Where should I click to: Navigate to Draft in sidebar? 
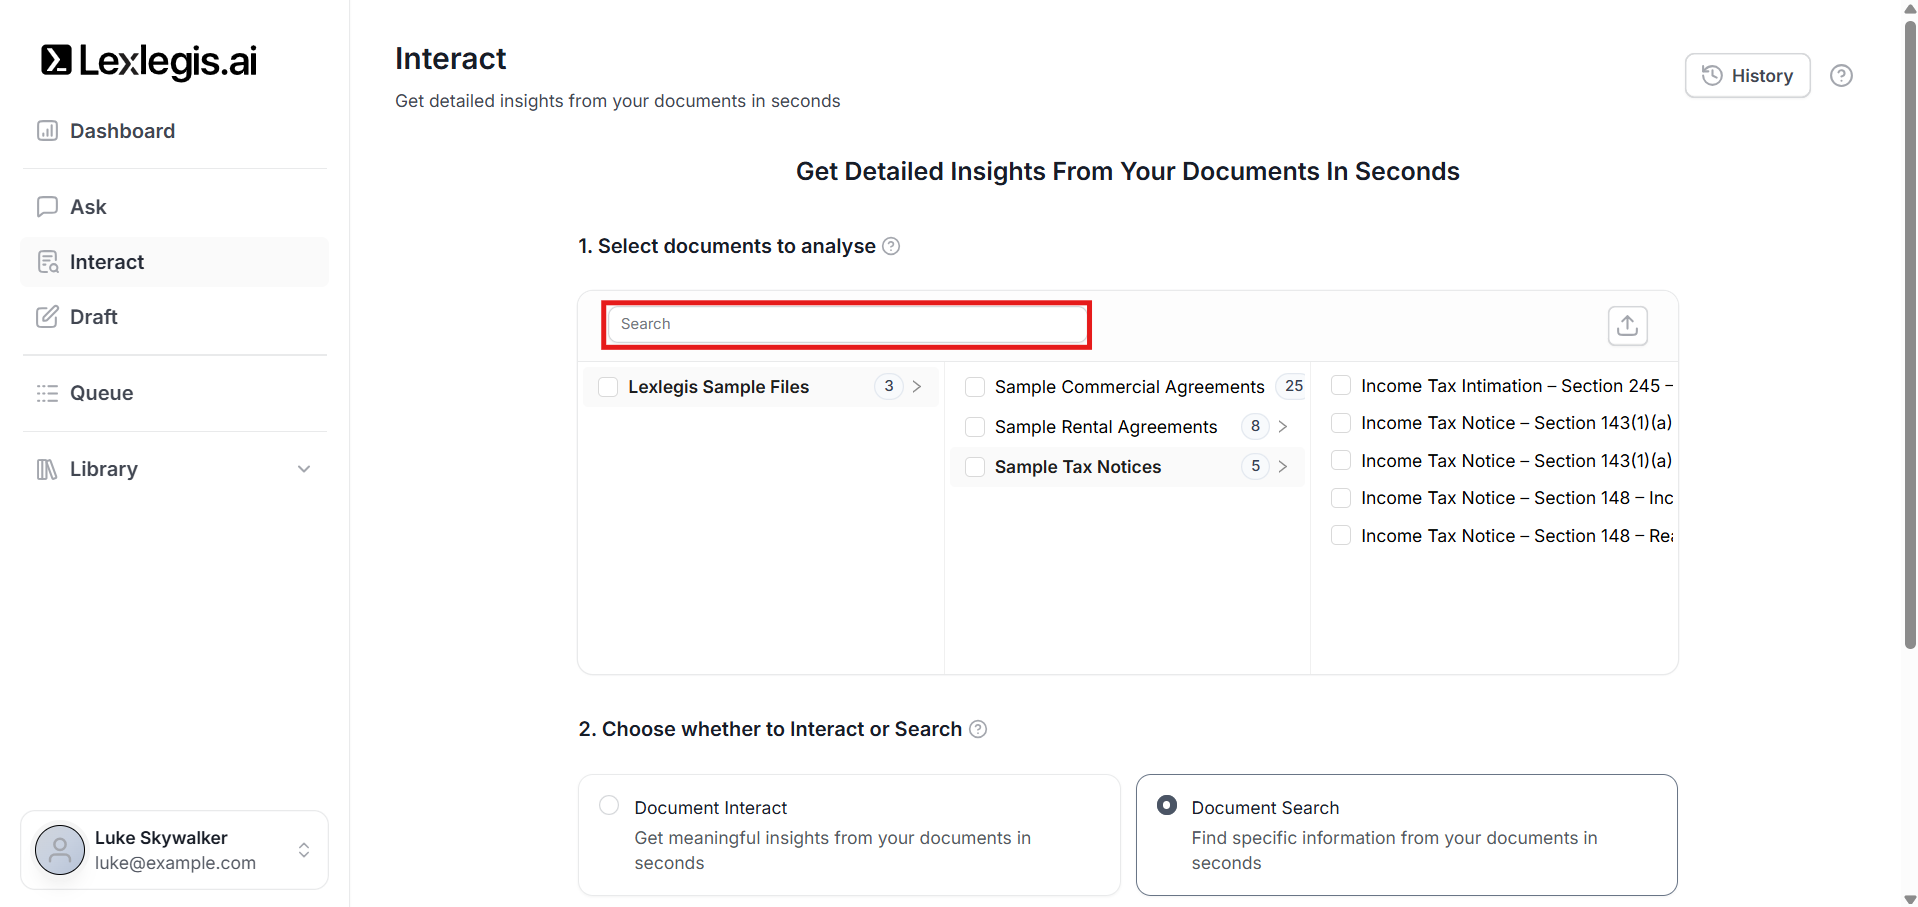[94, 317]
